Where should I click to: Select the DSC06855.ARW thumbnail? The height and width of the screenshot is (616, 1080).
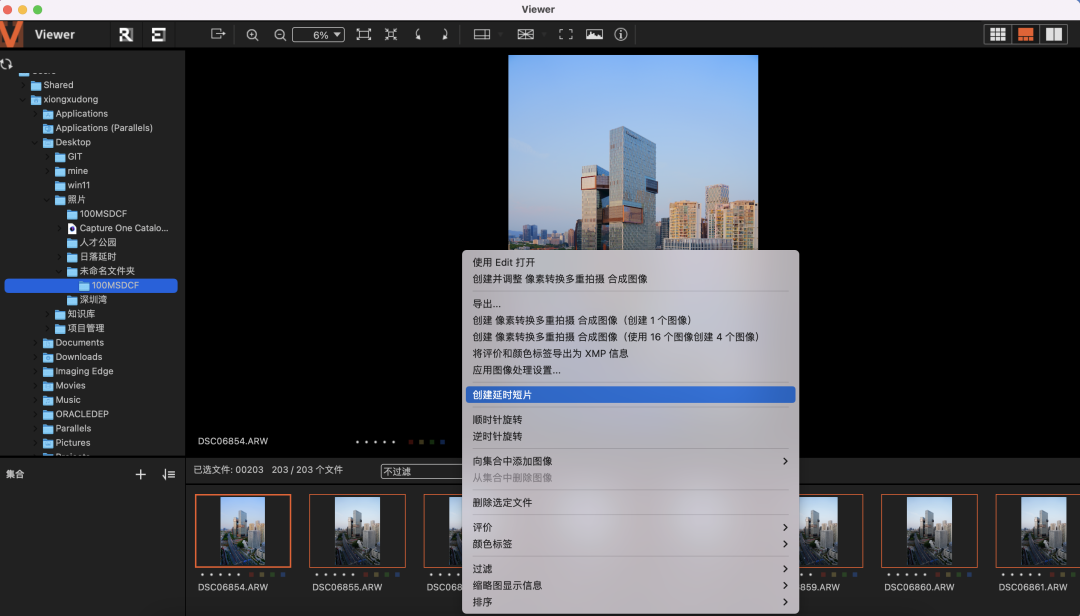tap(357, 531)
